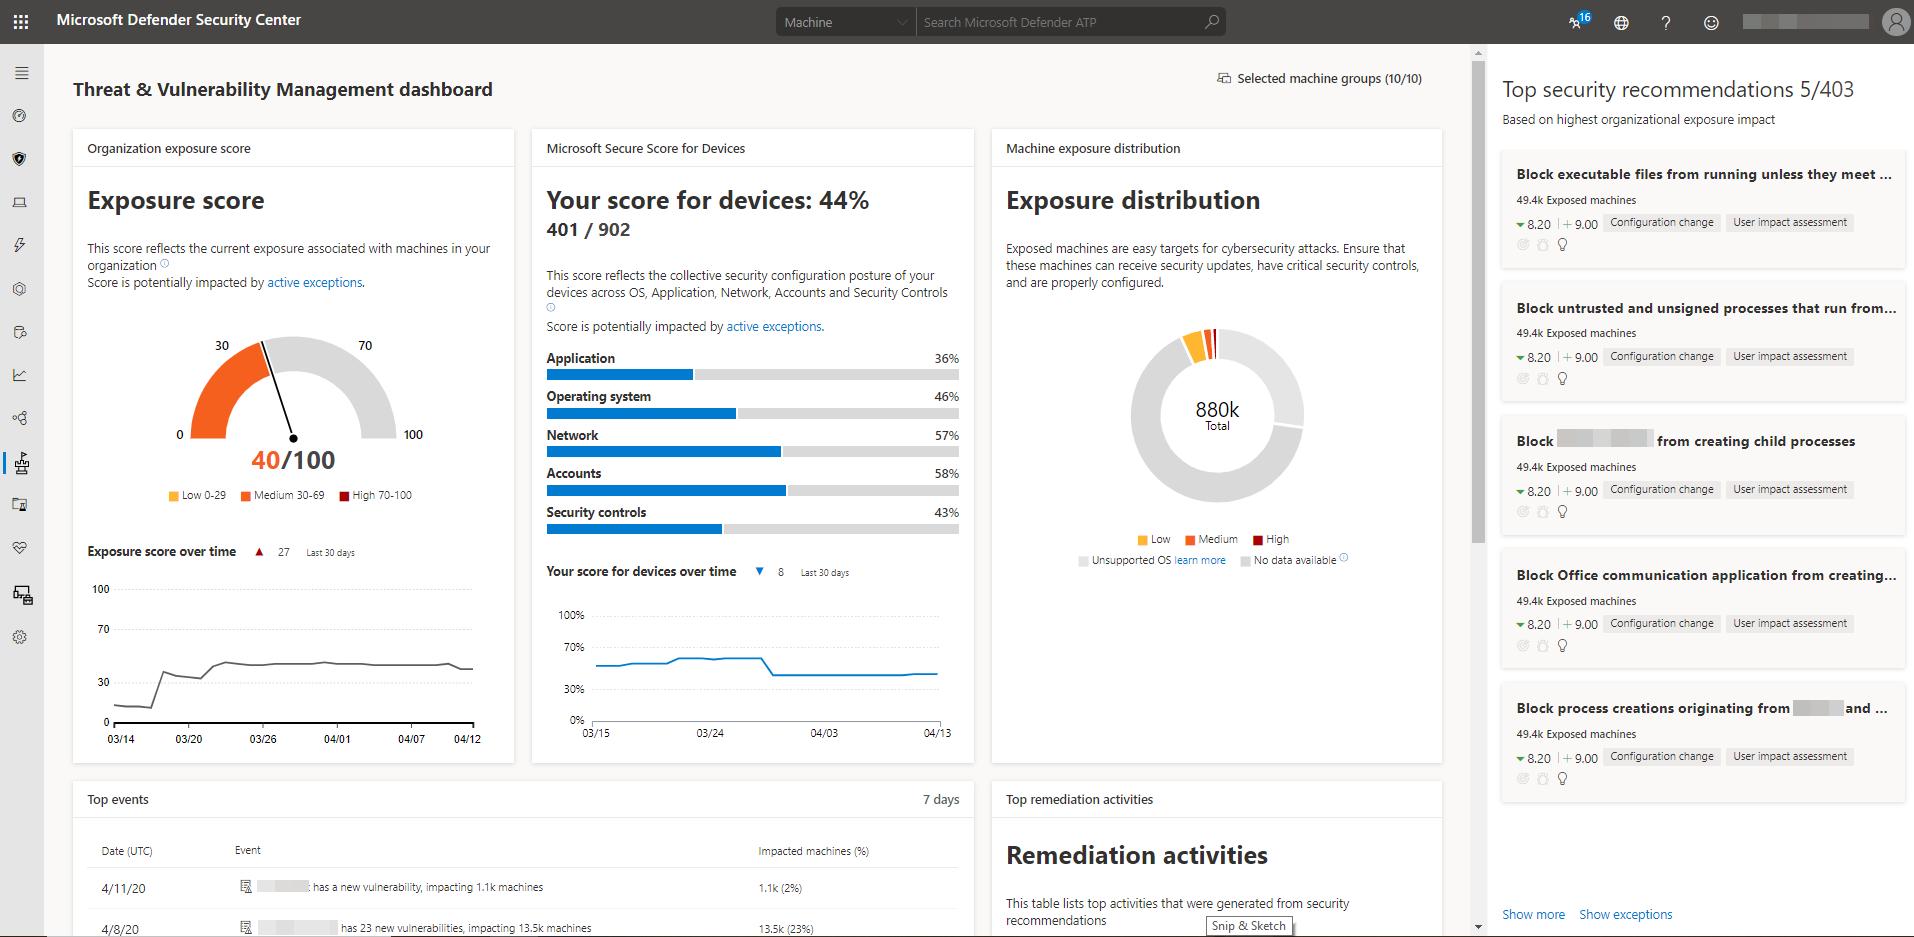This screenshot has width=1914, height=937.
Task: Click the search magnifier icon
Action: [x=1212, y=22]
